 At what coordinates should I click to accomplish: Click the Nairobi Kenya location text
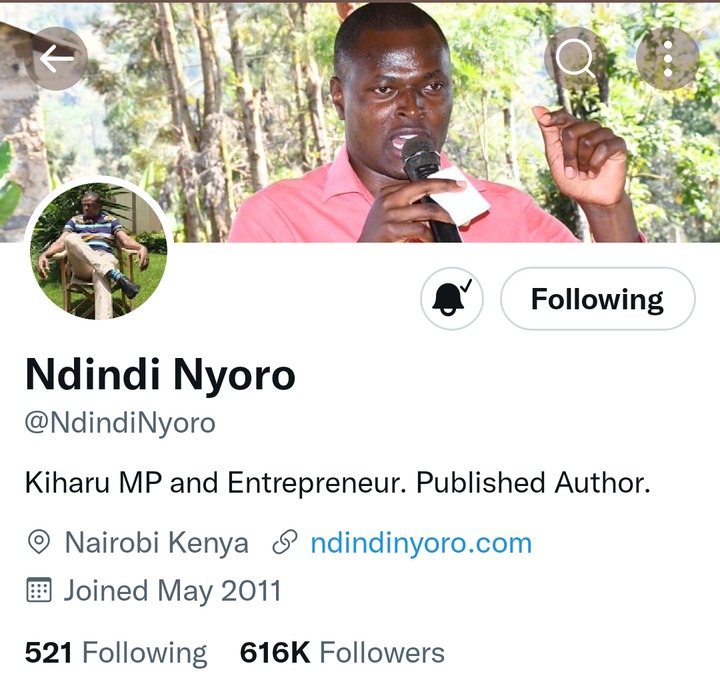pyautogui.click(x=157, y=543)
